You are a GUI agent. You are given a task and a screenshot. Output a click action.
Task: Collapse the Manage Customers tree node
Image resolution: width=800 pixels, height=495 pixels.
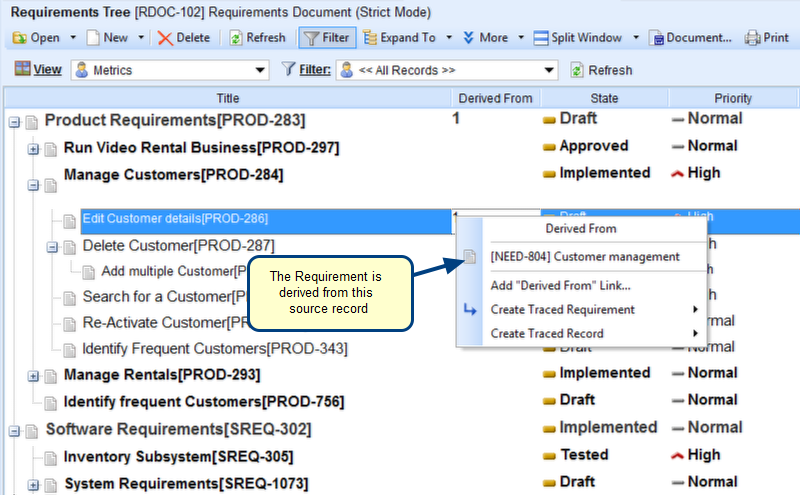pos(33,185)
